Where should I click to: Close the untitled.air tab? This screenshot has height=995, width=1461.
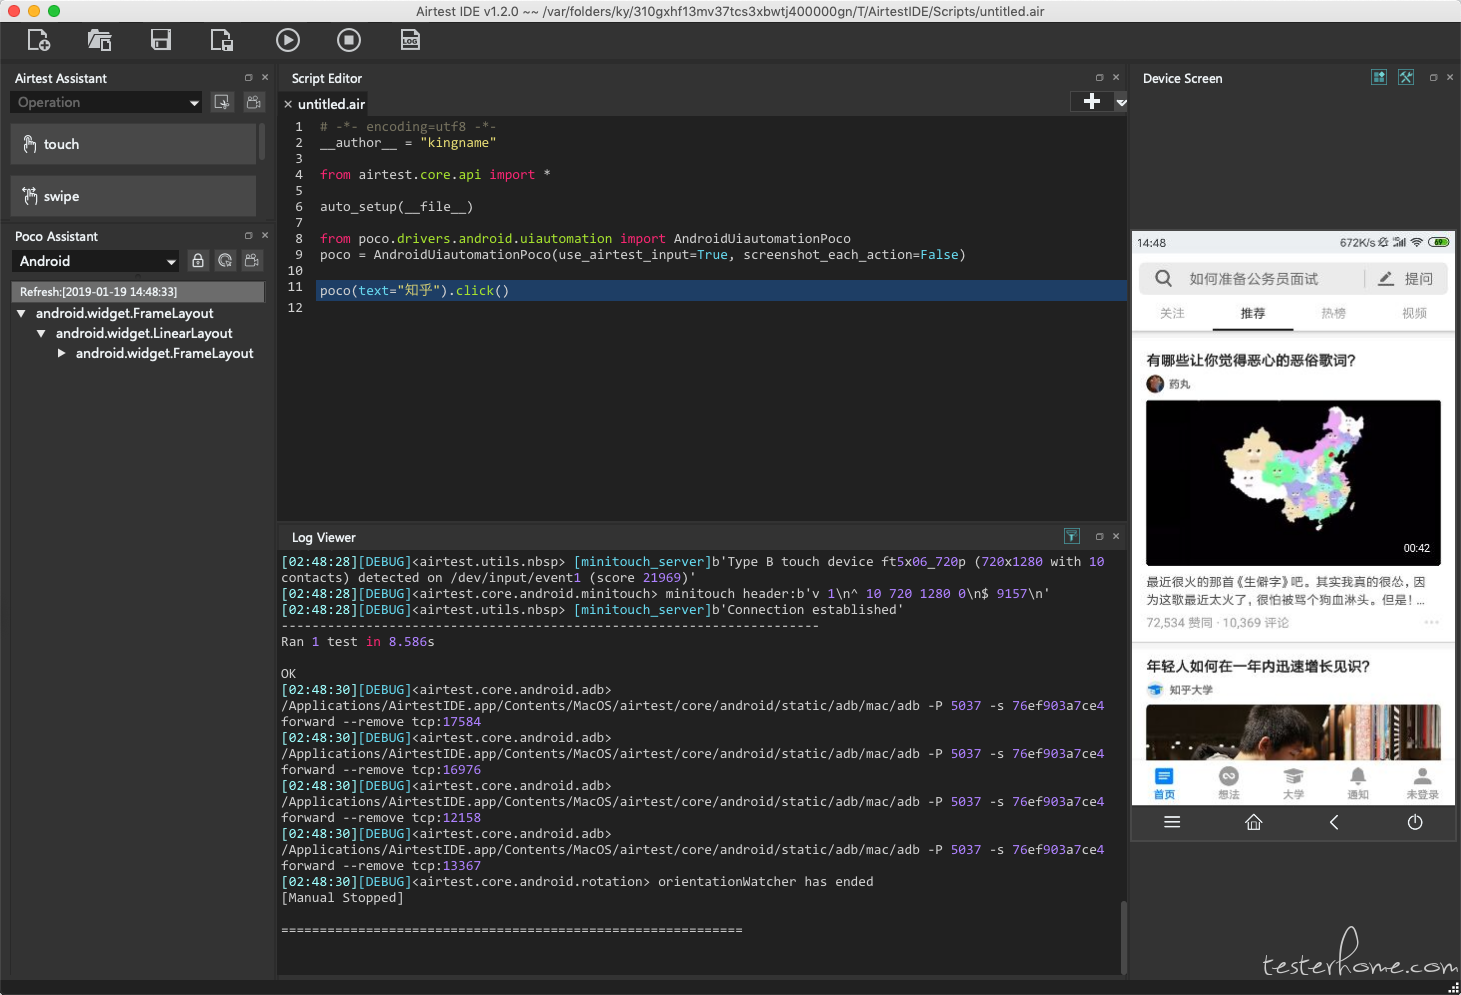288,104
